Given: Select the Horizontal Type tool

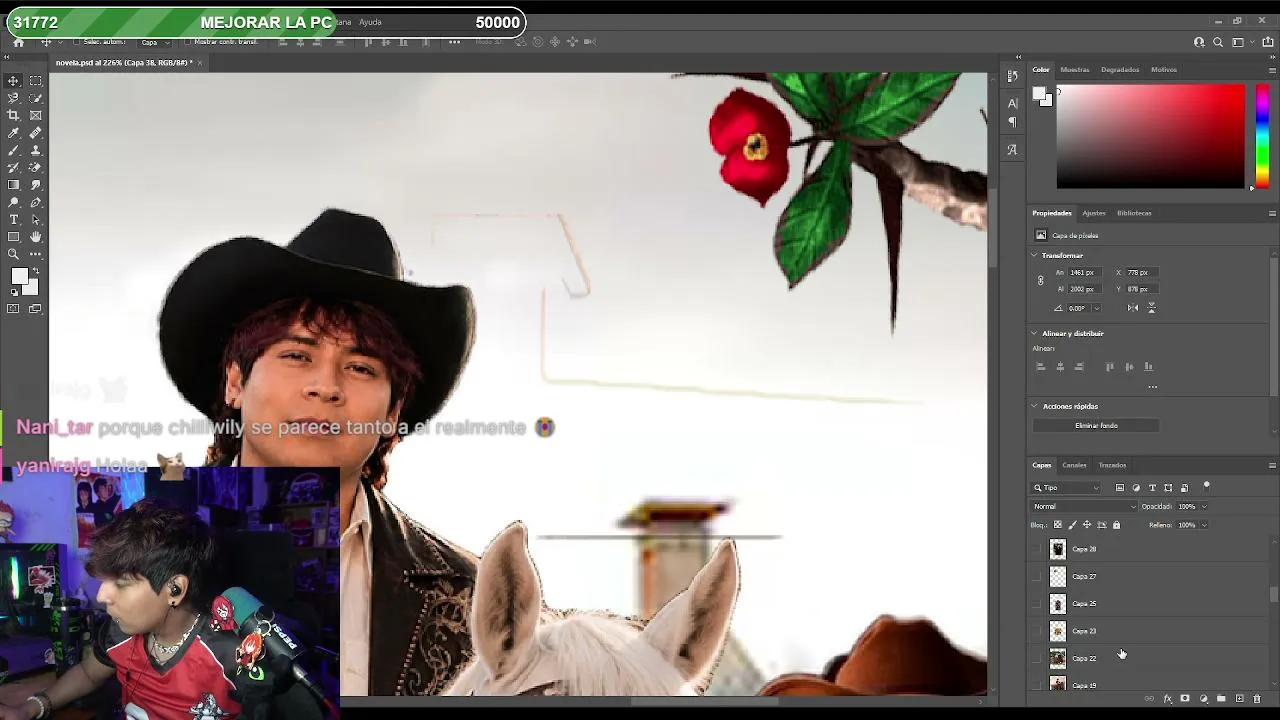Looking at the screenshot, I should tap(13, 220).
